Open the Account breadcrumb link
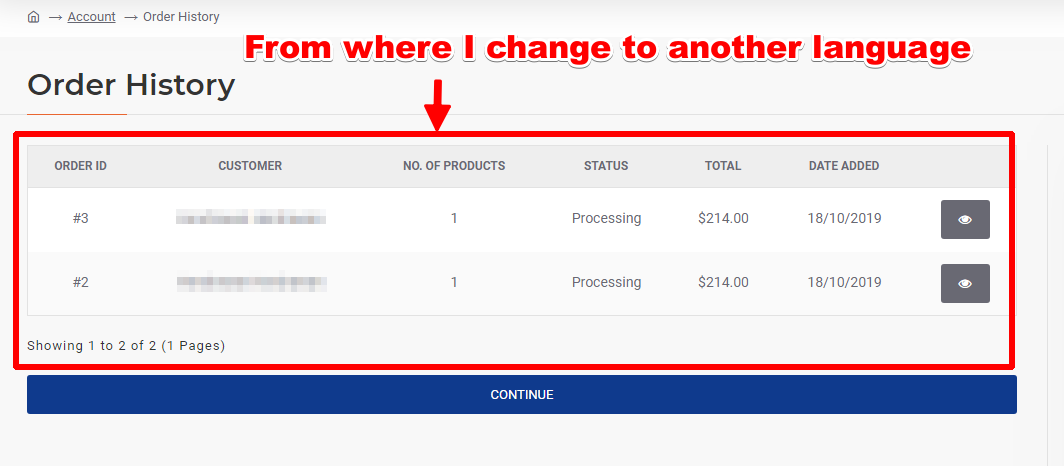The width and height of the screenshot is (1064, 466). pyautogui.click(x=92, y=17)
